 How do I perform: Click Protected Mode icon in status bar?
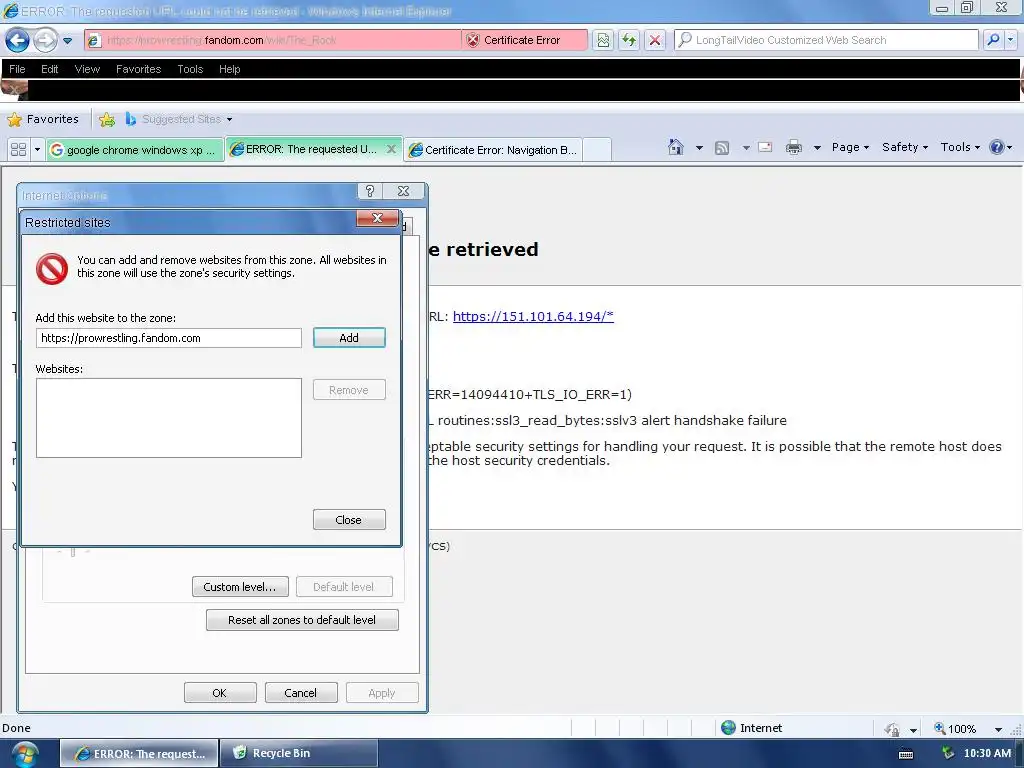(x=892, y=729)
